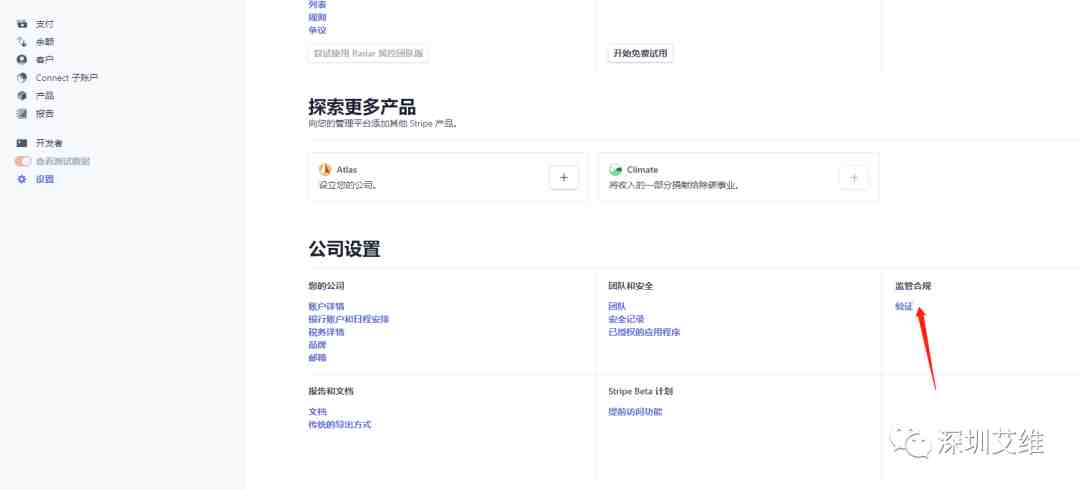Click the 支付 payments icon in sidebar
This screenshot has width=1080, height=490.
pos(22,24)
